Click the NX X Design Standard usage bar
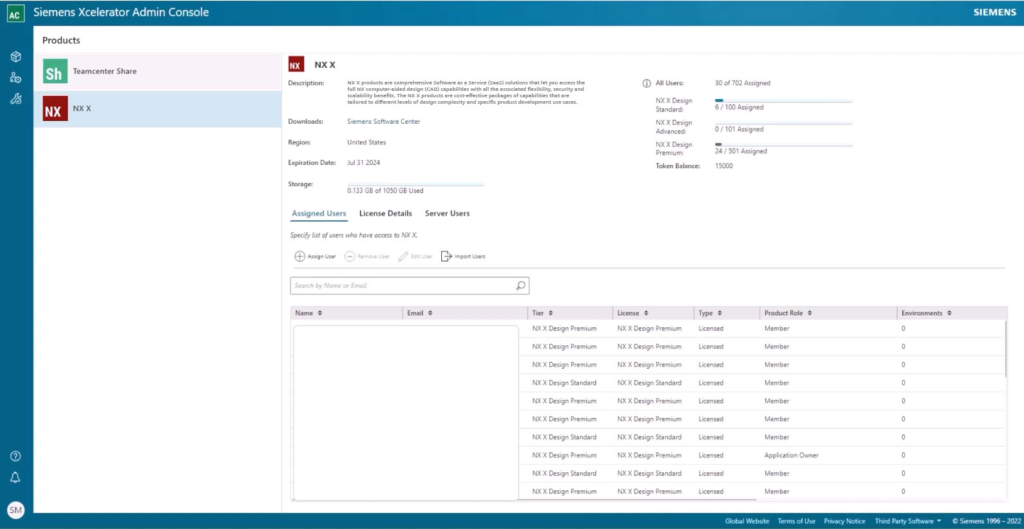The width and height of the screenshot is (1024, 529). tap(783, 101)
